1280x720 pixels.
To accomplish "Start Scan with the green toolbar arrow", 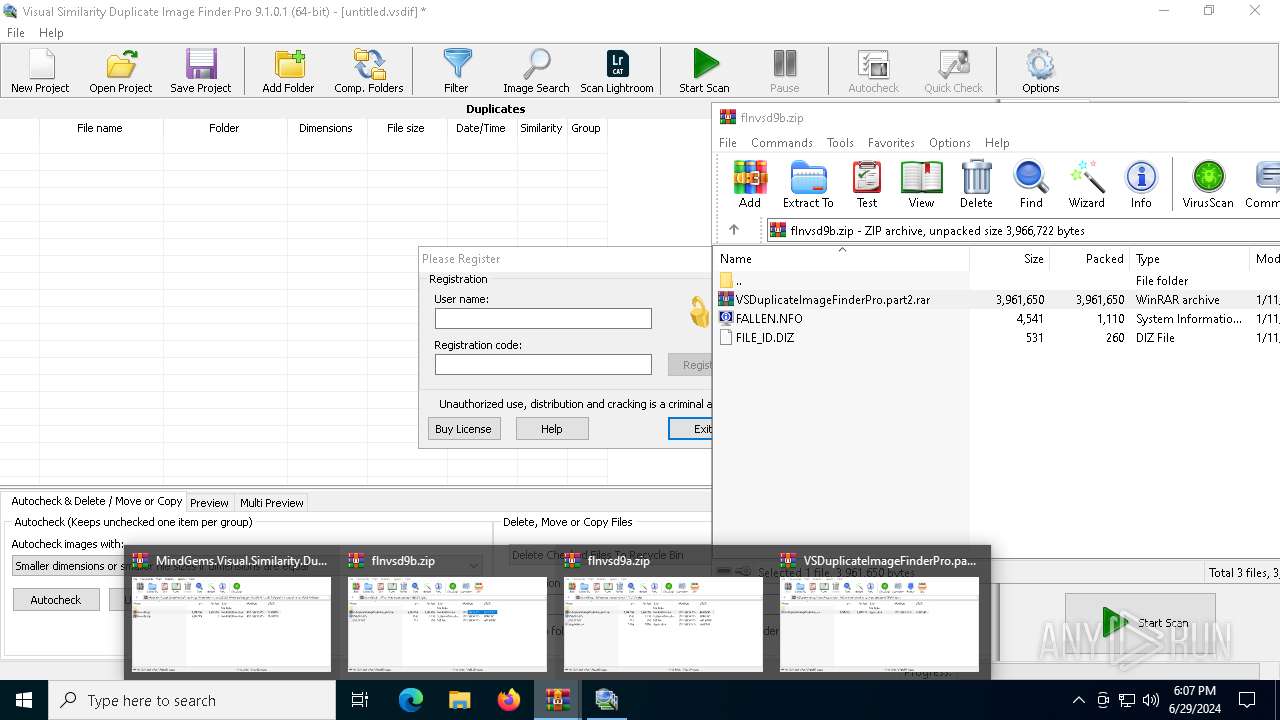I will click(x=704, y=72).
